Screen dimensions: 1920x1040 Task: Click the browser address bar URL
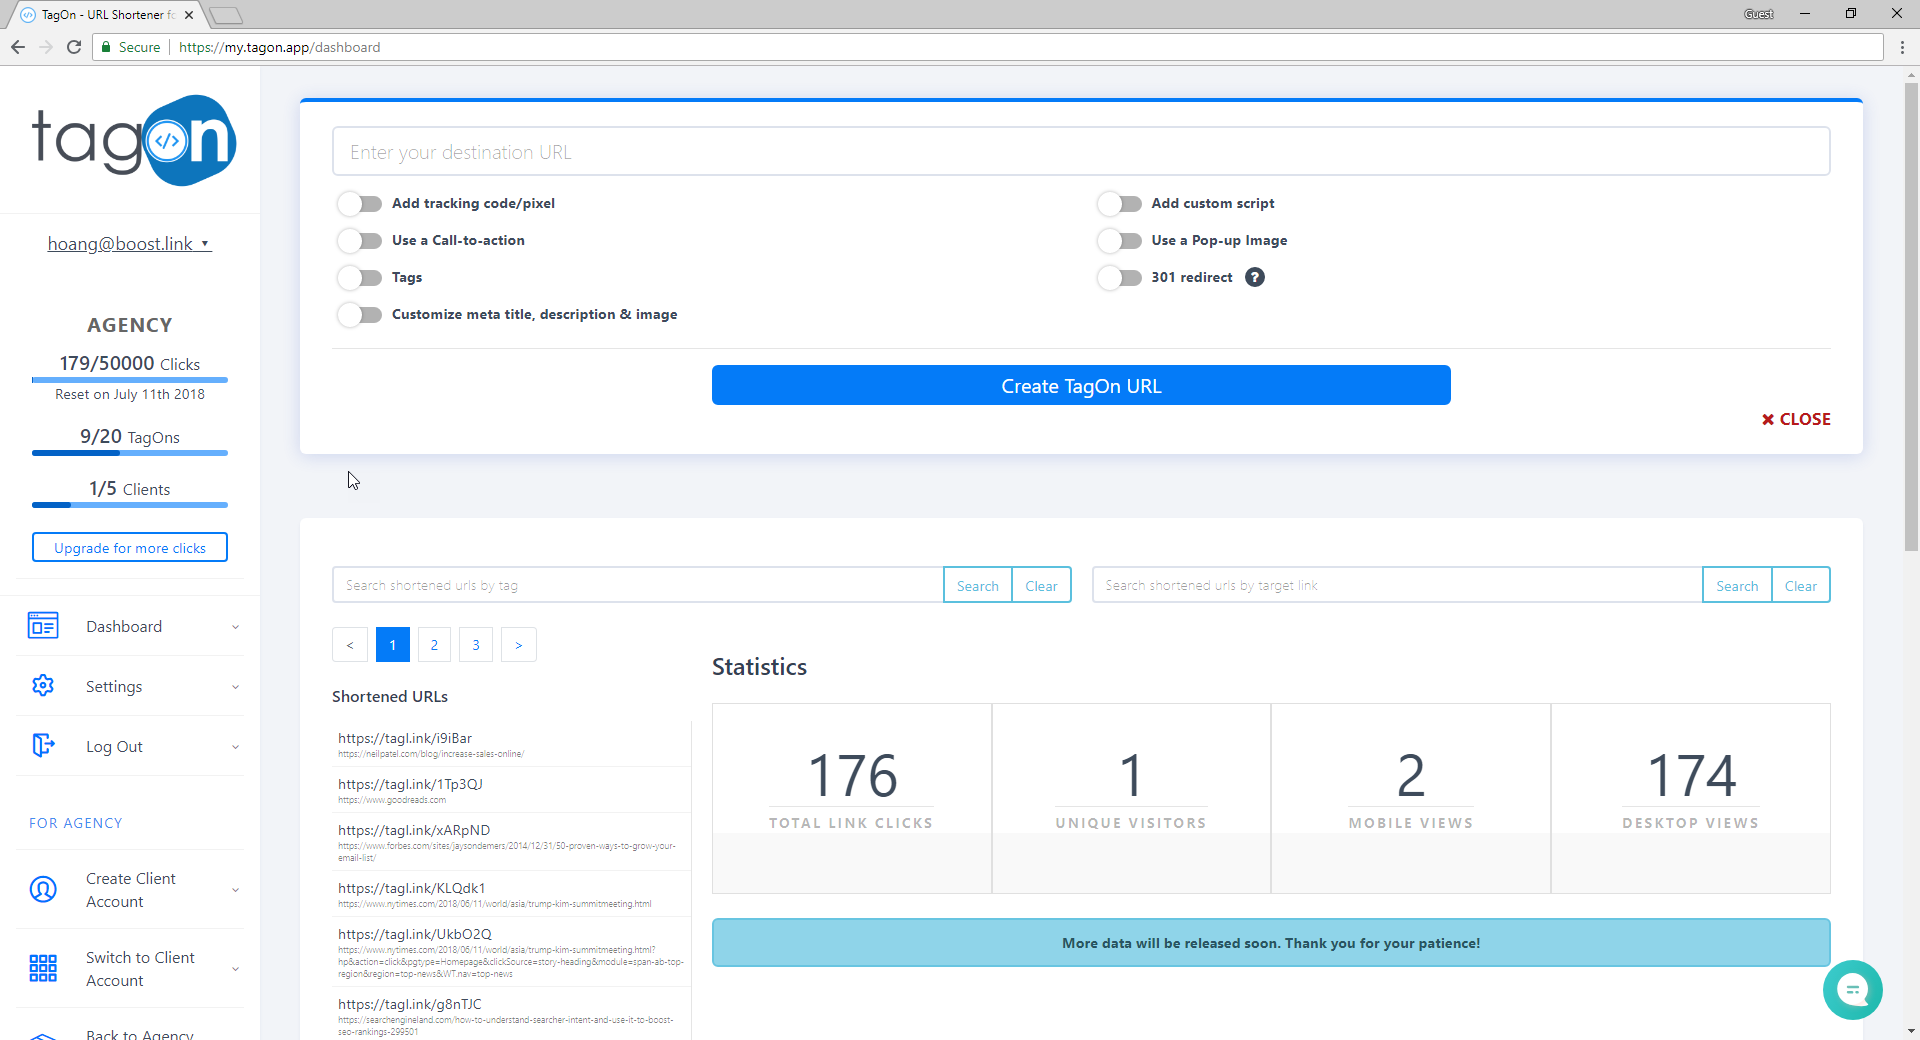[x=279, y=47]
